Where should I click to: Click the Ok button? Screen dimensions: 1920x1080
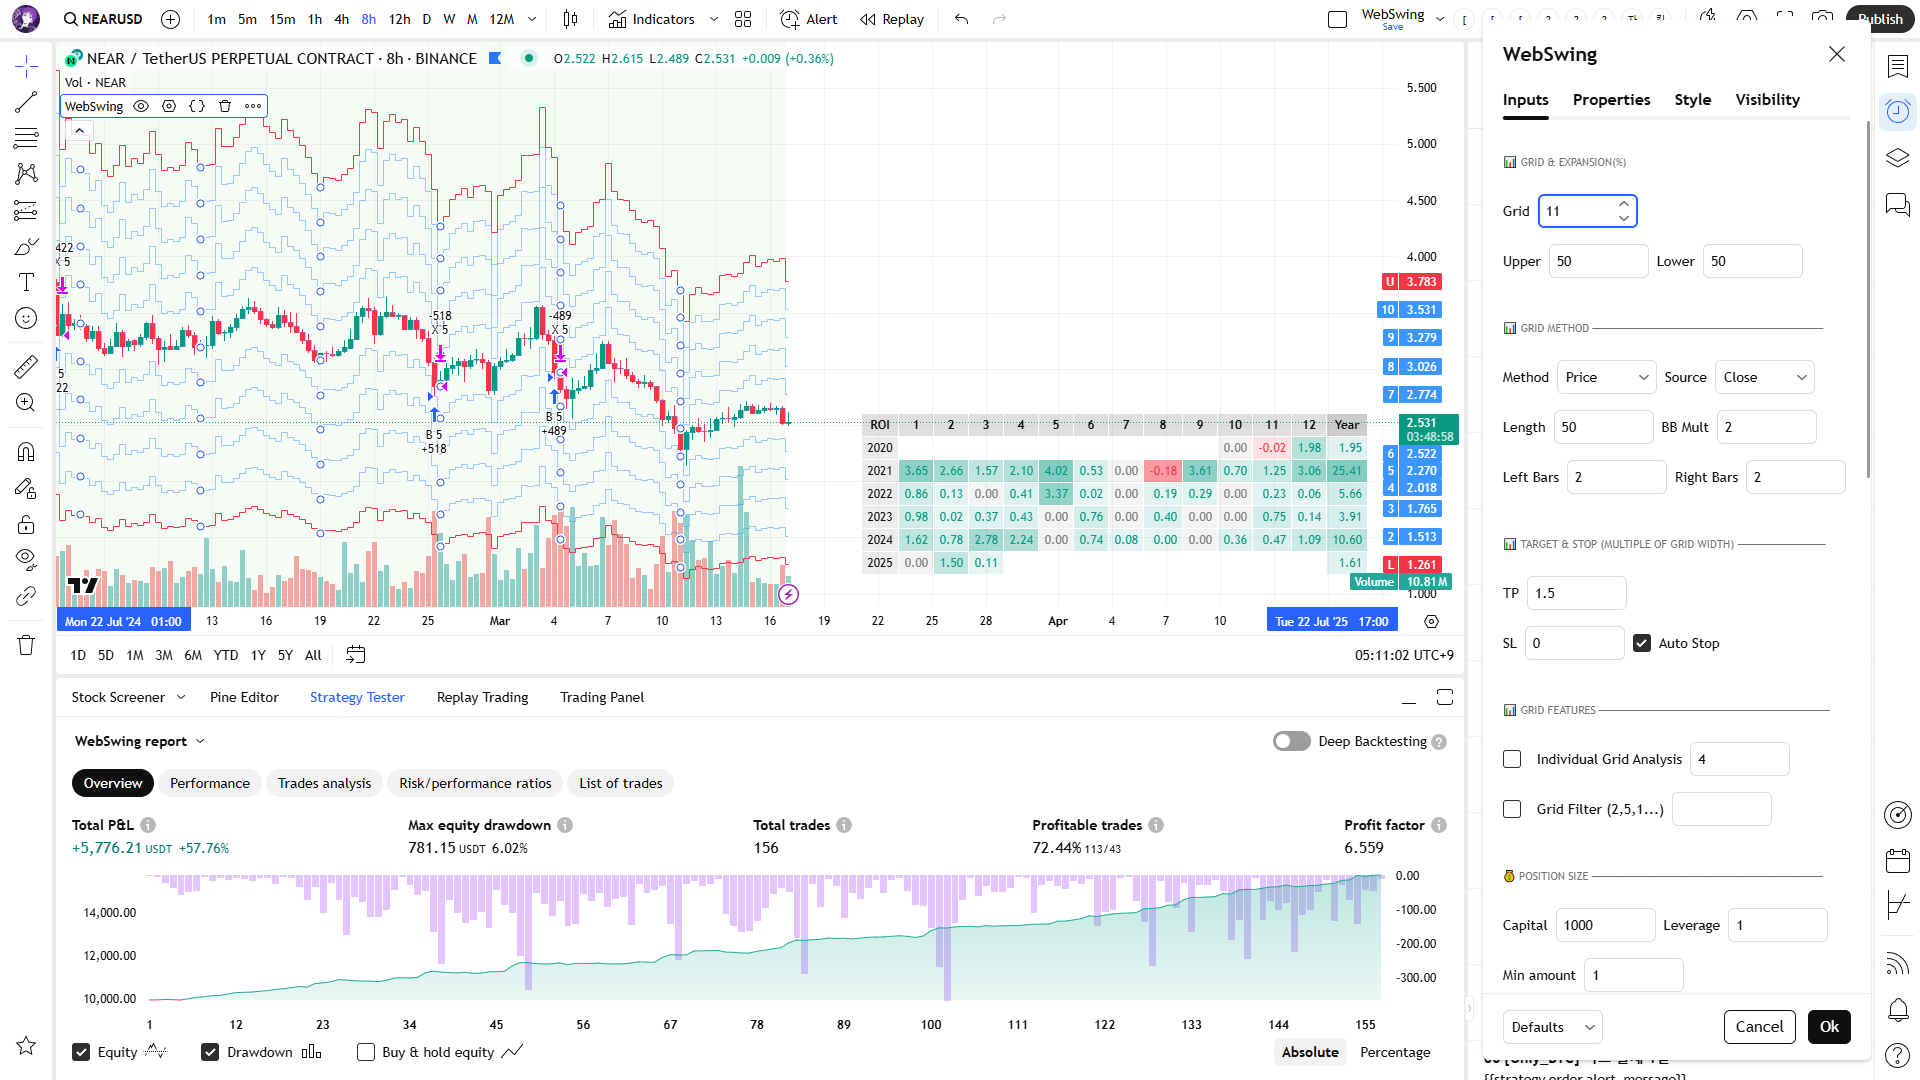1829,1027
